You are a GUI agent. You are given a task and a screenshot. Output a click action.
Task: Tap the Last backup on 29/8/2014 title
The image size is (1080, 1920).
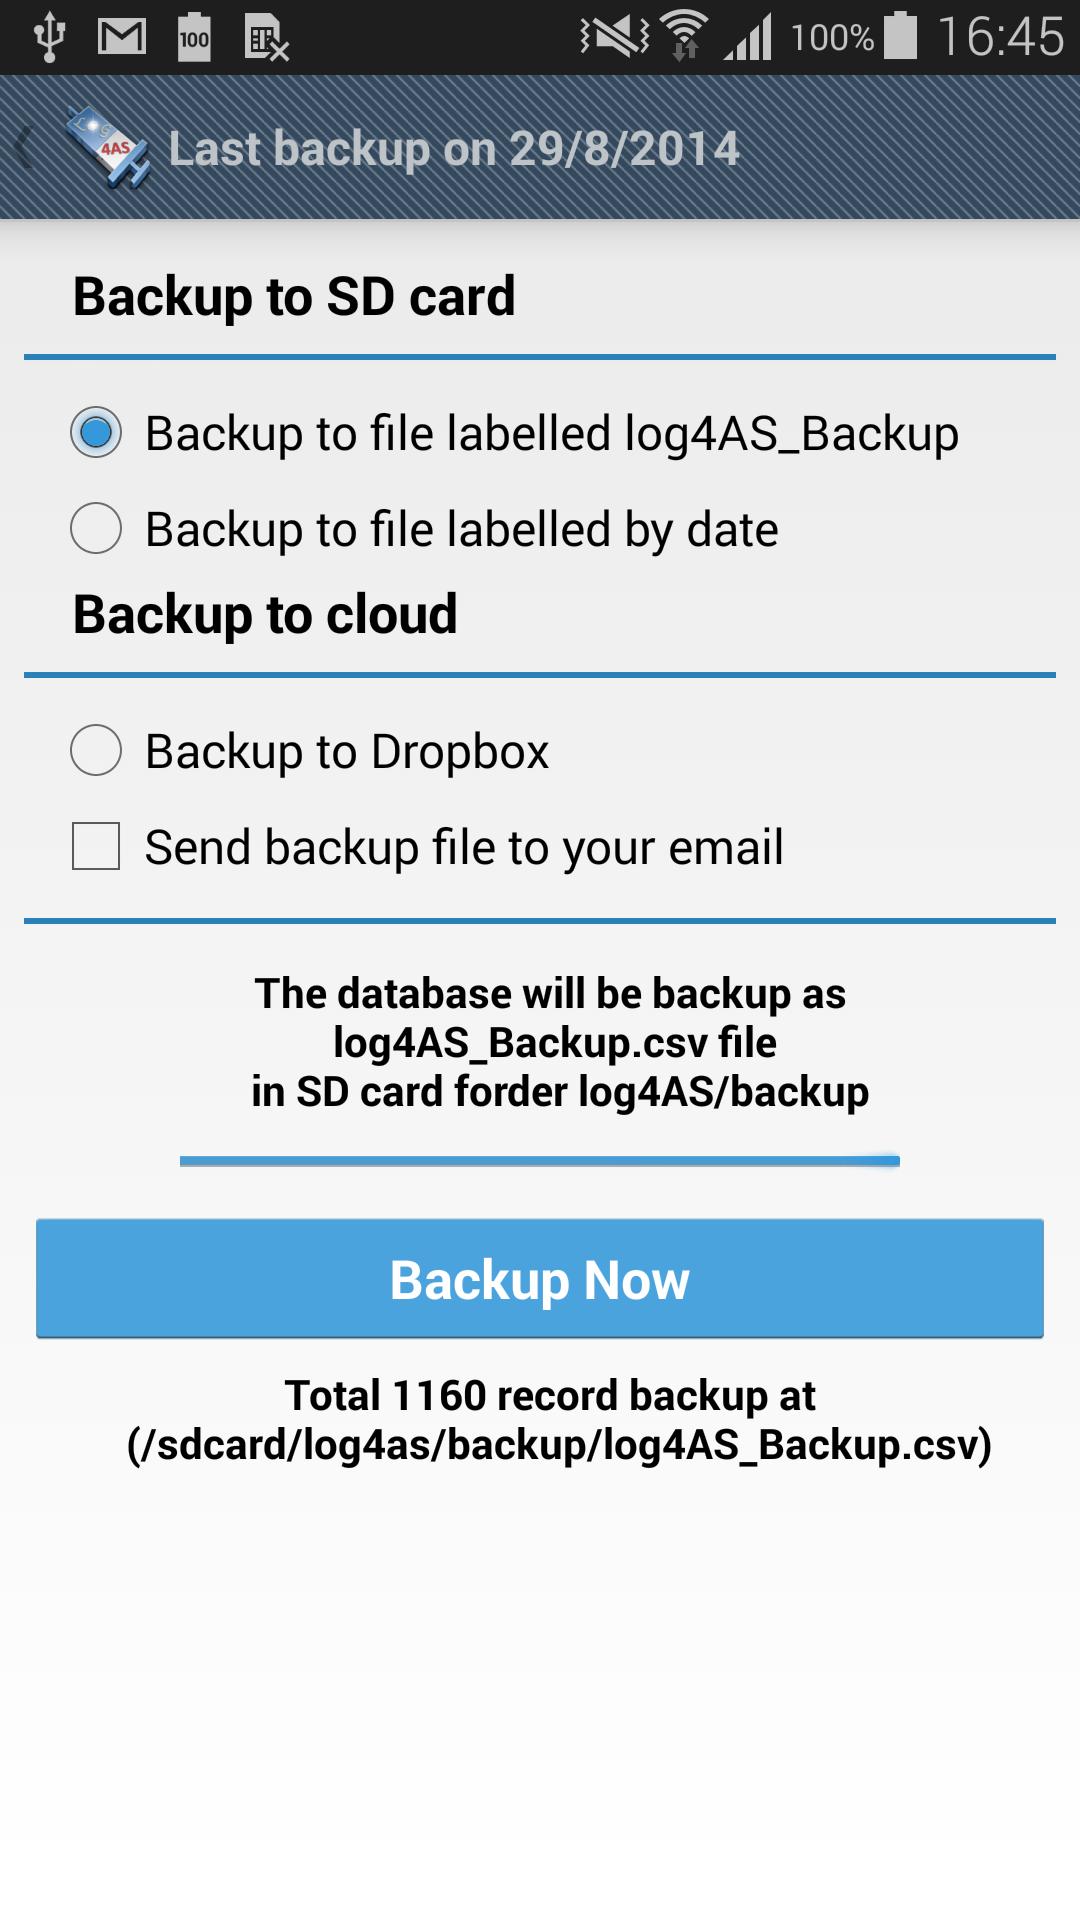[454, 149]
